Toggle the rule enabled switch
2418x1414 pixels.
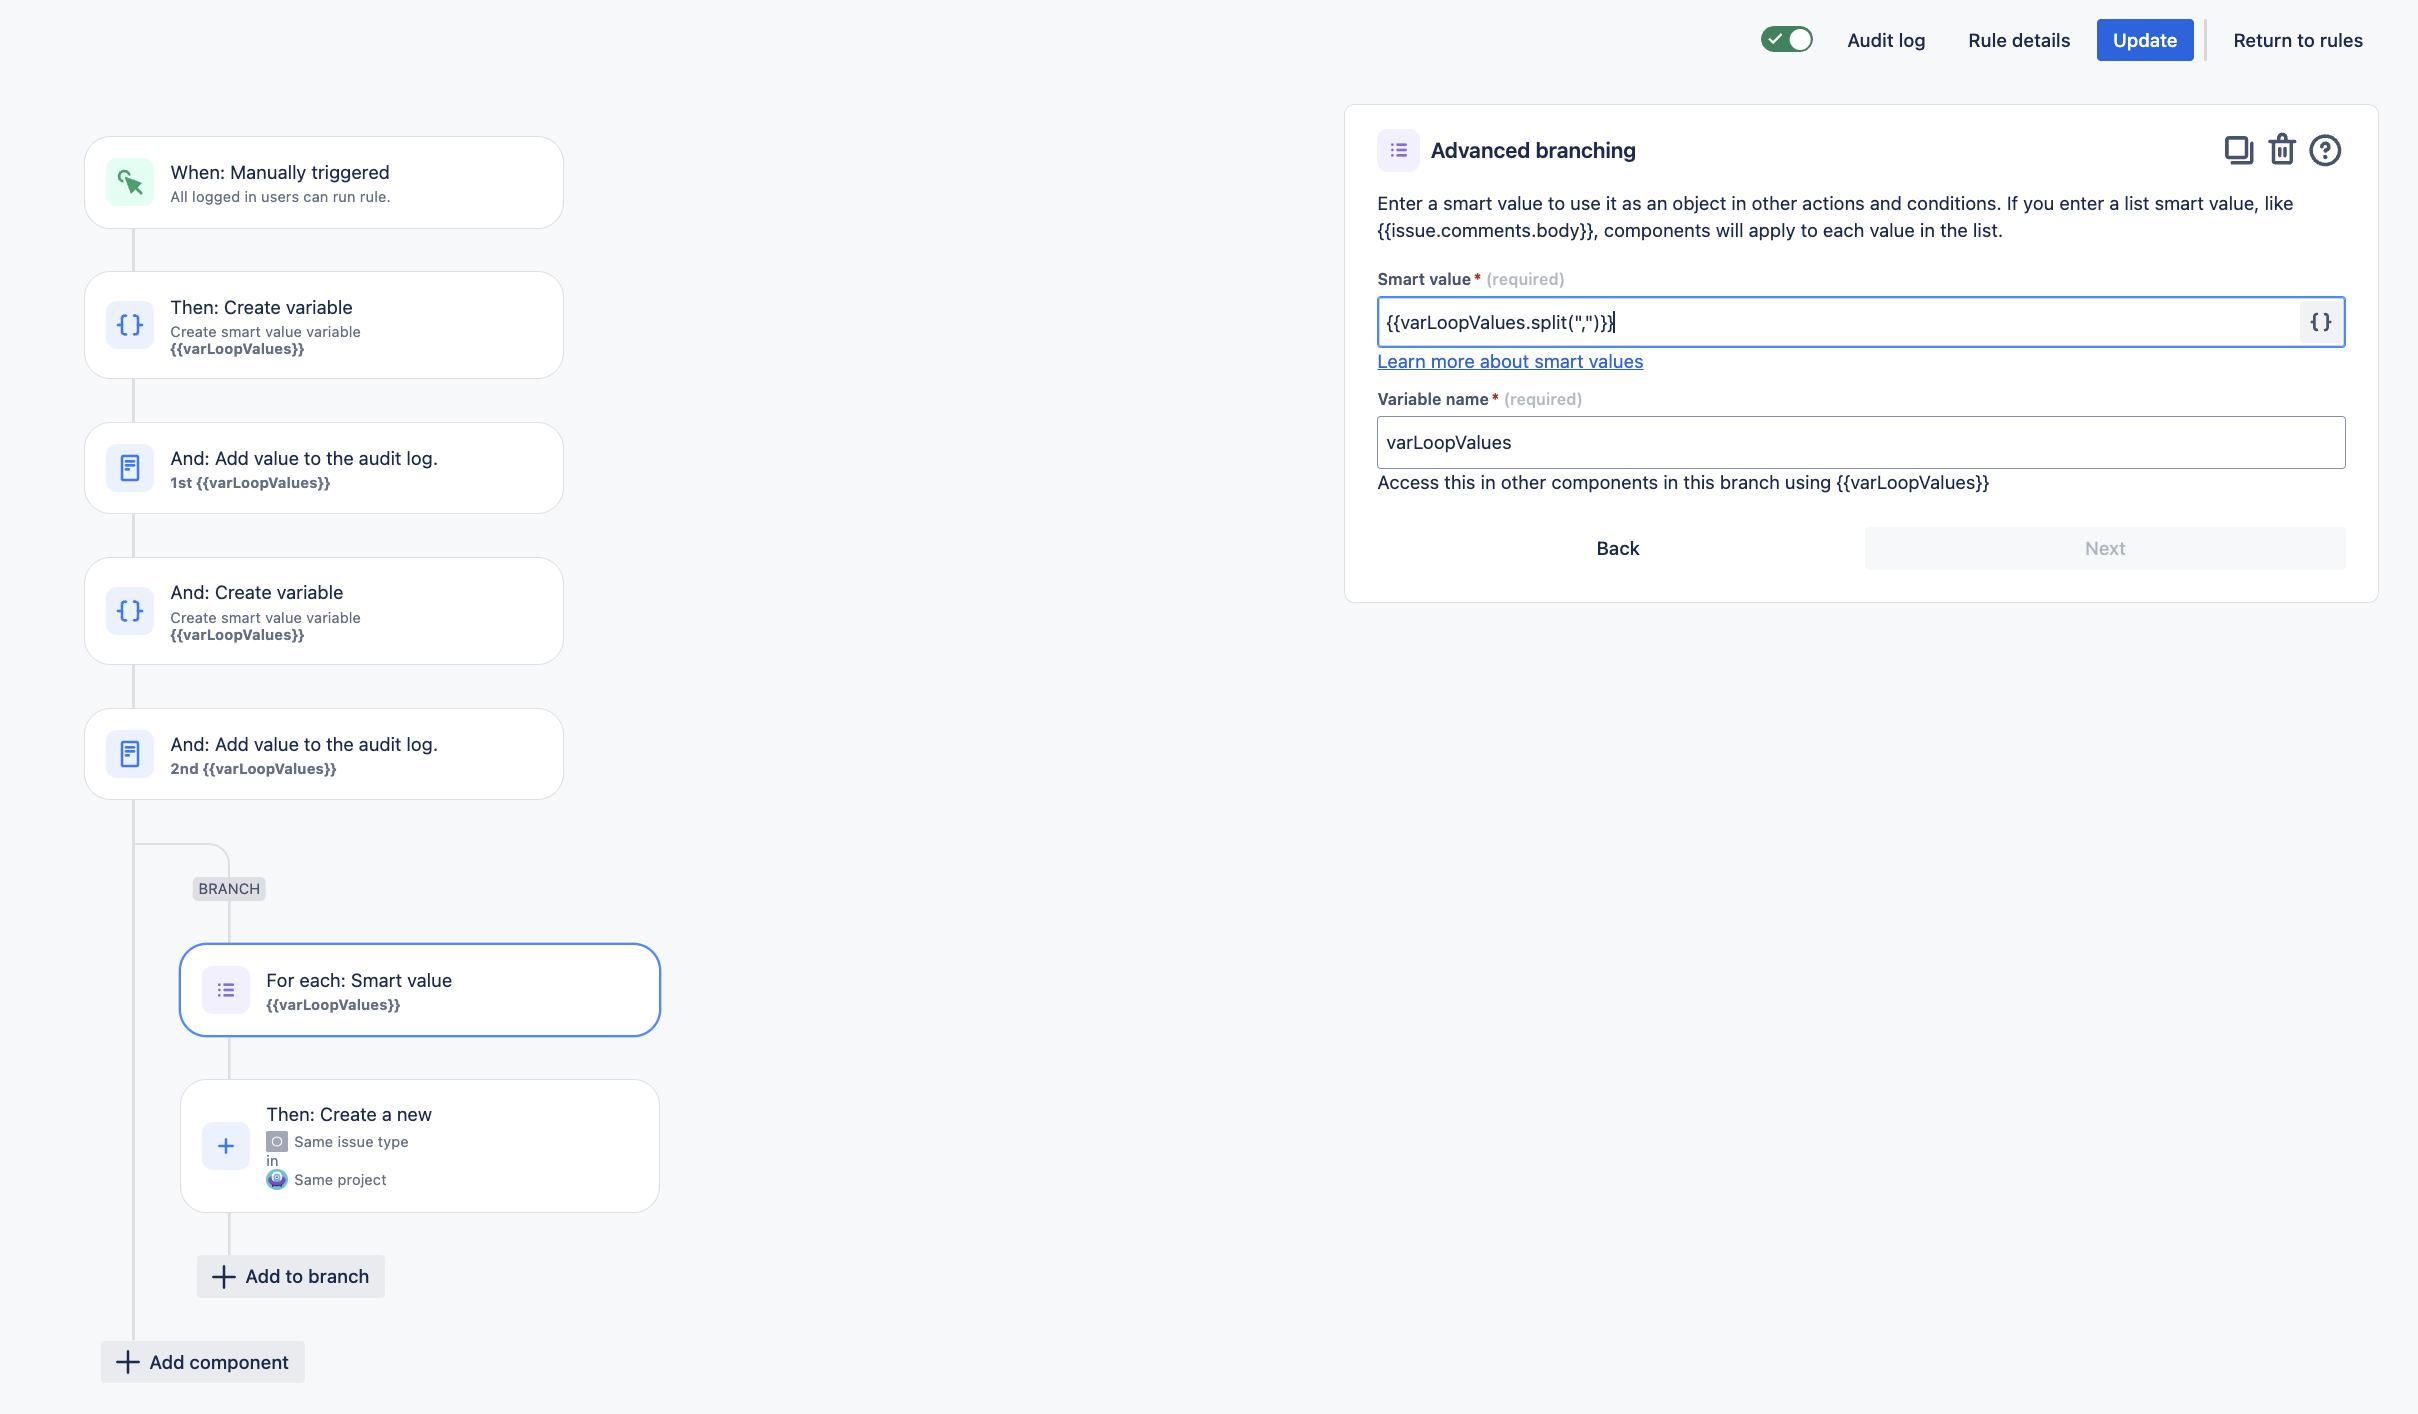pyautogui.click(x=1786, y=40)
